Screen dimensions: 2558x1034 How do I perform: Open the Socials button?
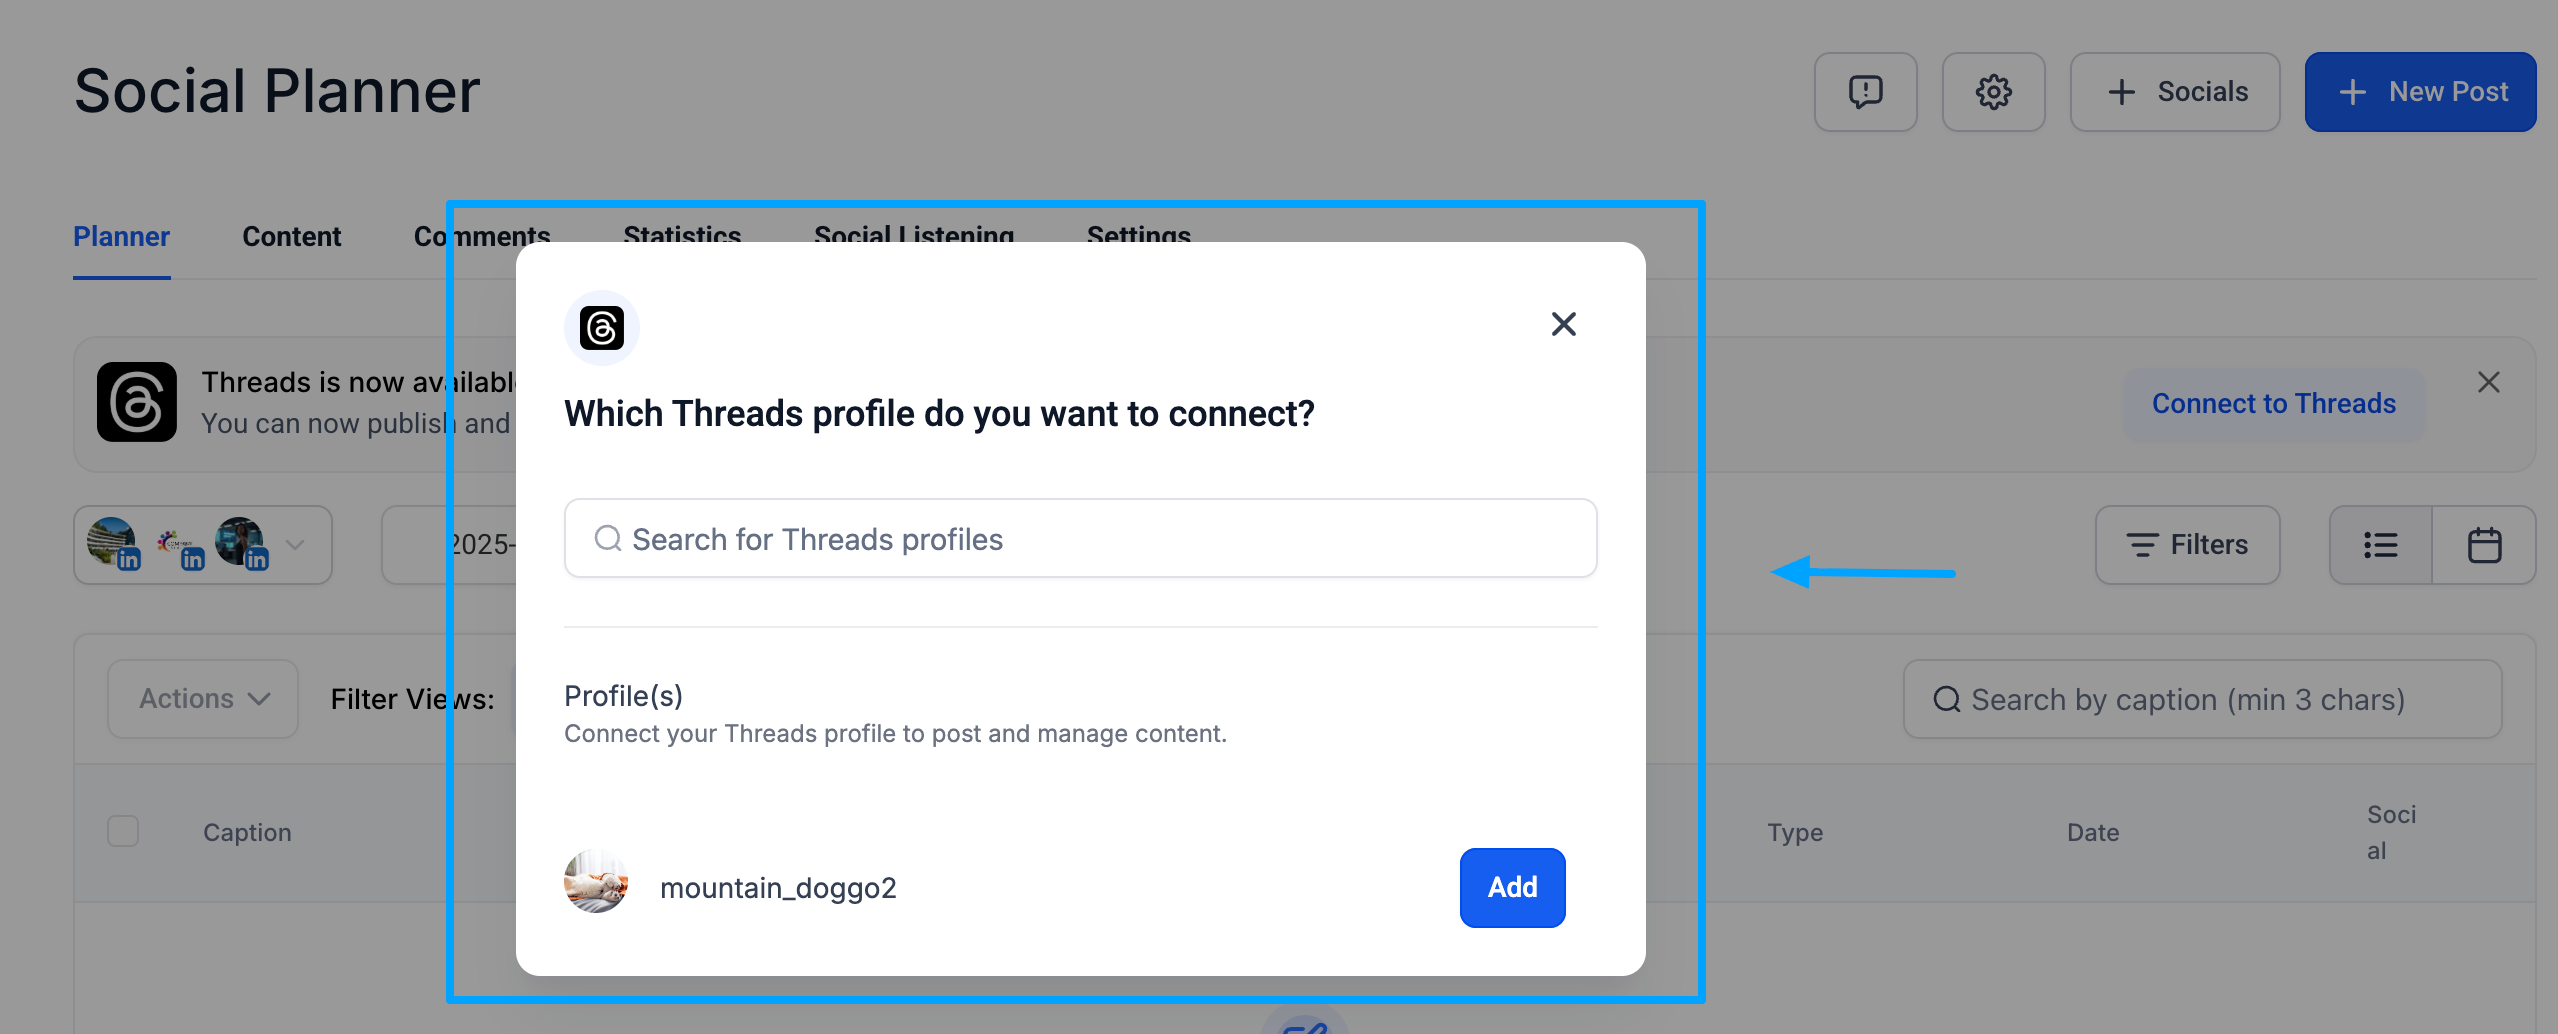pyautogui.click(x=2175, y=92)
